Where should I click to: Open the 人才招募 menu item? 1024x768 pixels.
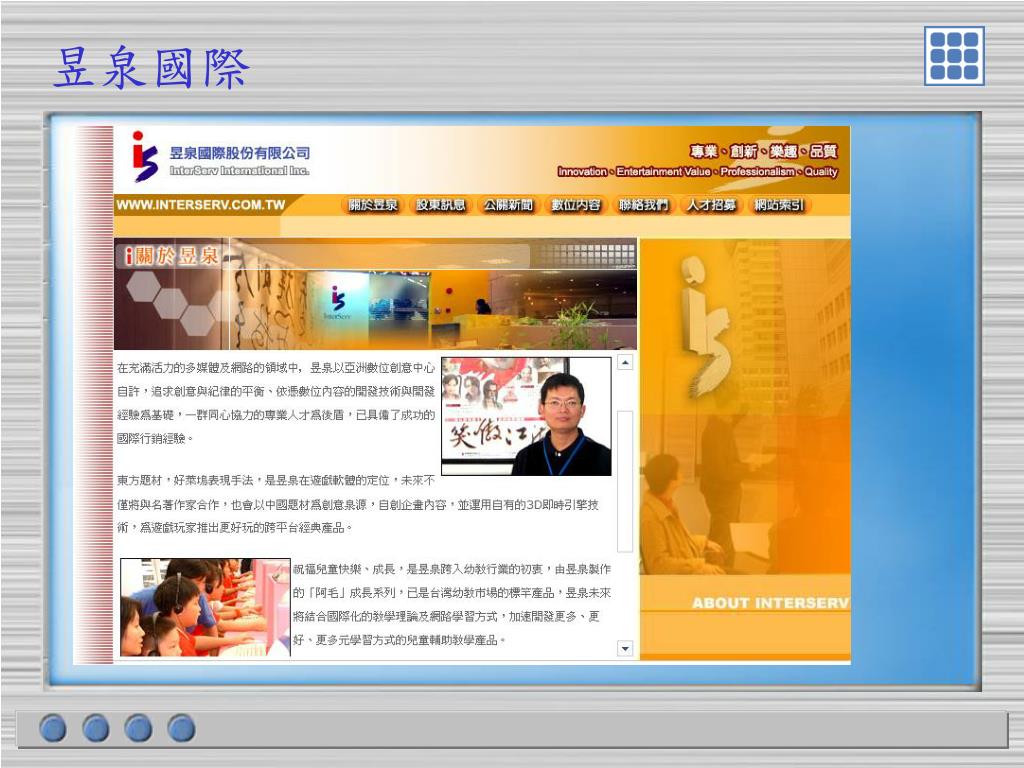click(711, 205)
